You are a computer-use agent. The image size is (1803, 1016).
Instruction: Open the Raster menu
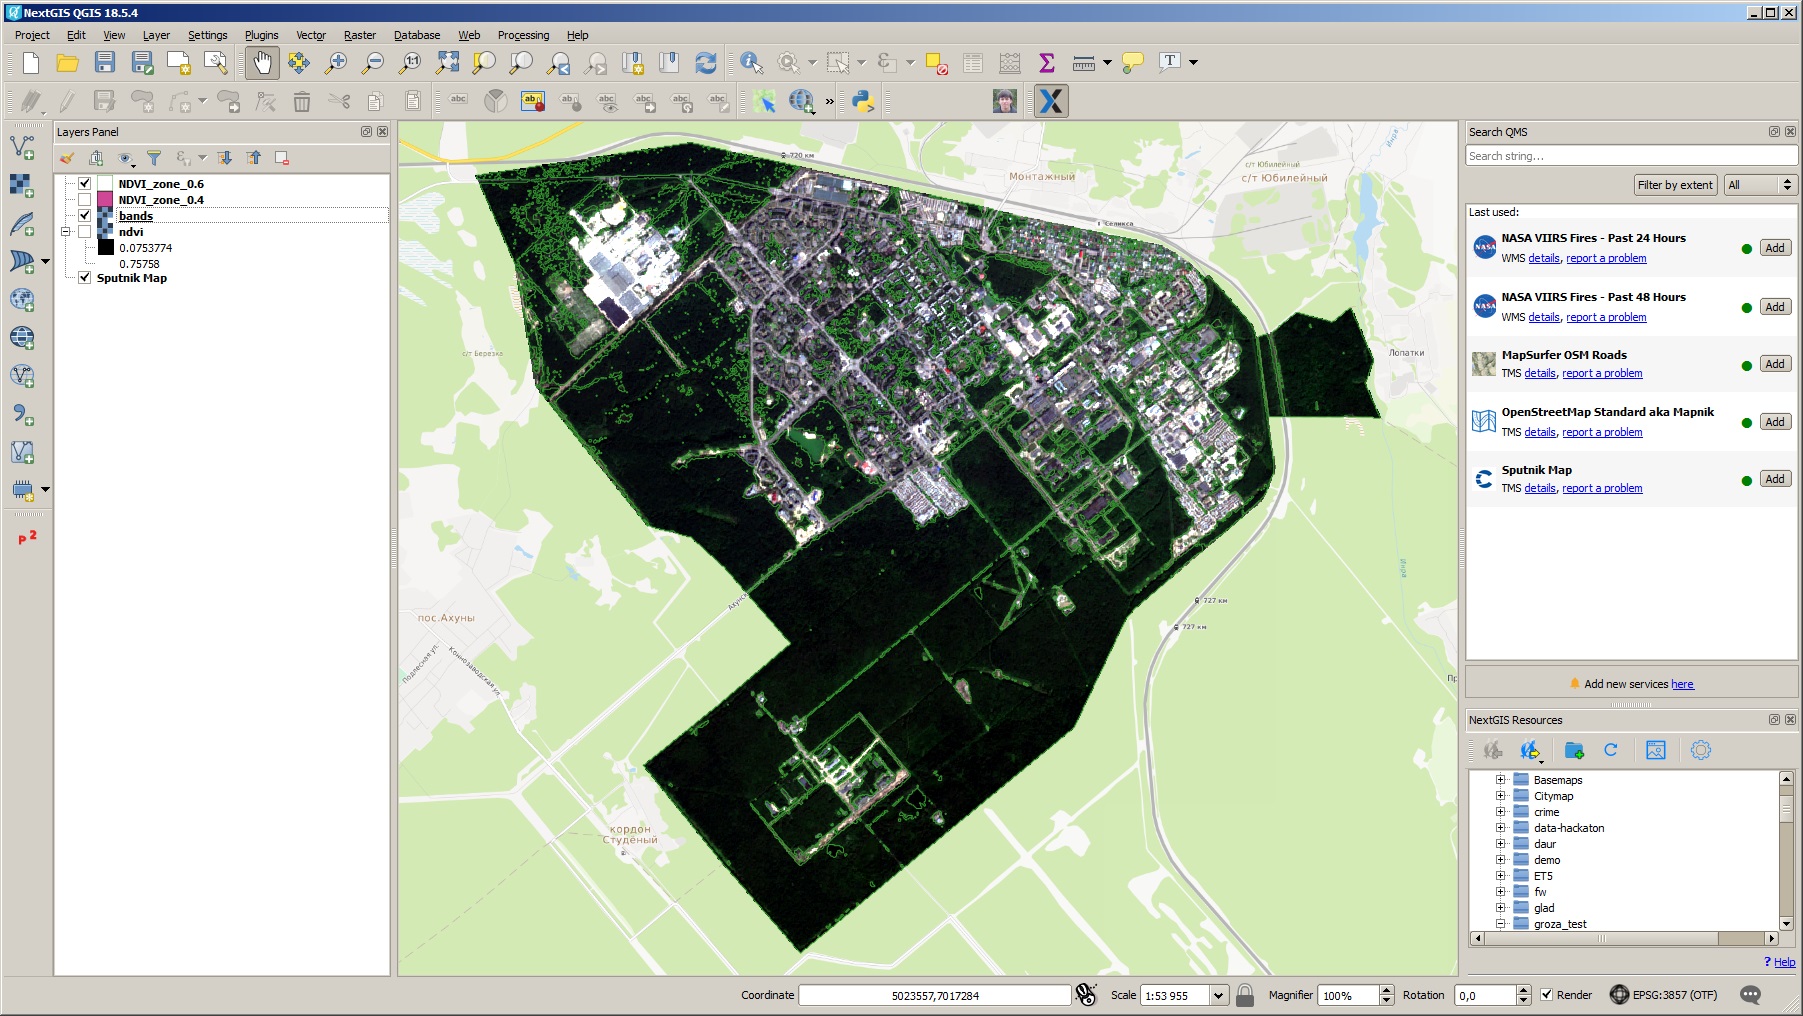(360, 35)
